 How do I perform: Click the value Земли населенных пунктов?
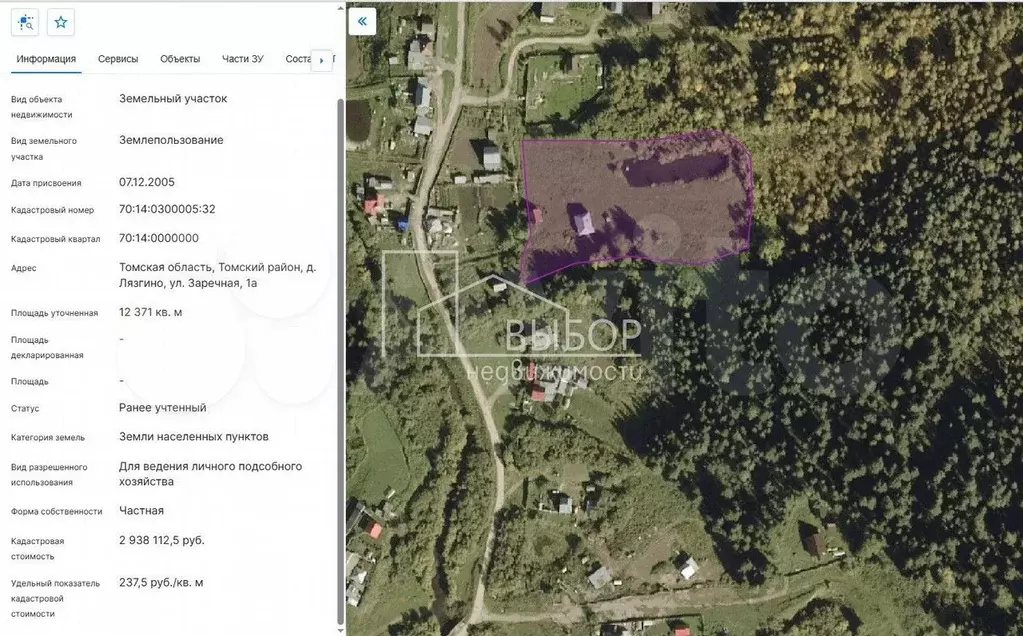click(x=194, y=437)
